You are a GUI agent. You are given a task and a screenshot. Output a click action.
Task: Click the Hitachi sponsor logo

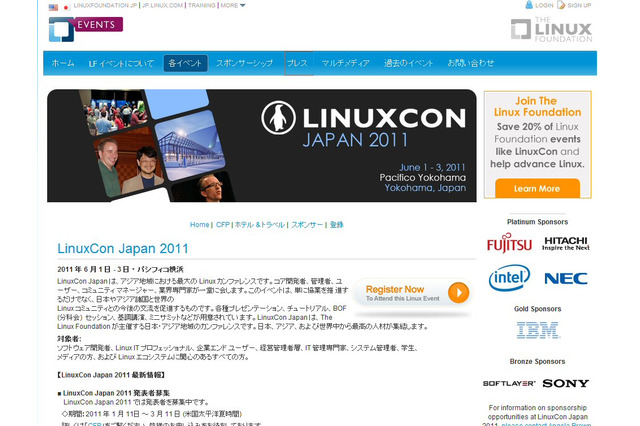(566, 243)
